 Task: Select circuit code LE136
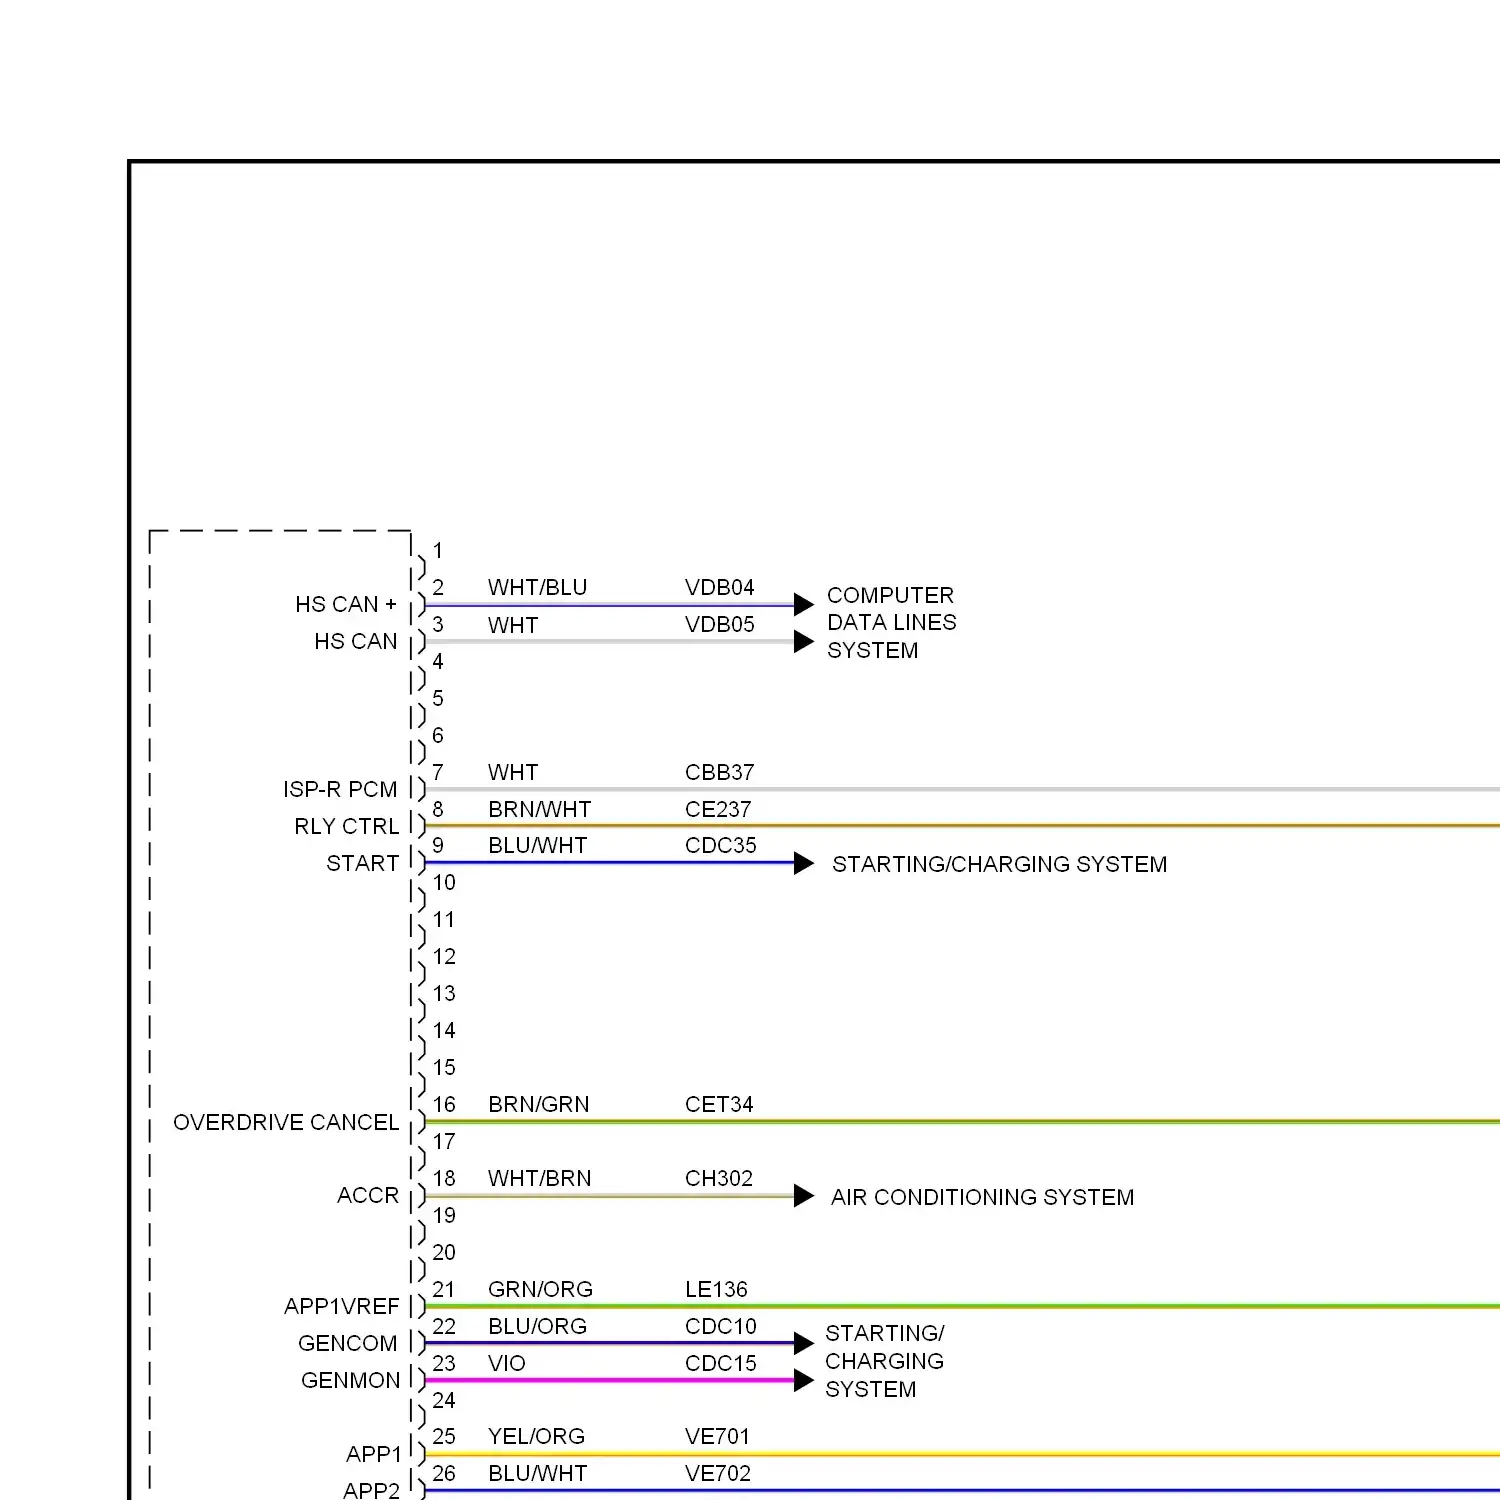716,1289
